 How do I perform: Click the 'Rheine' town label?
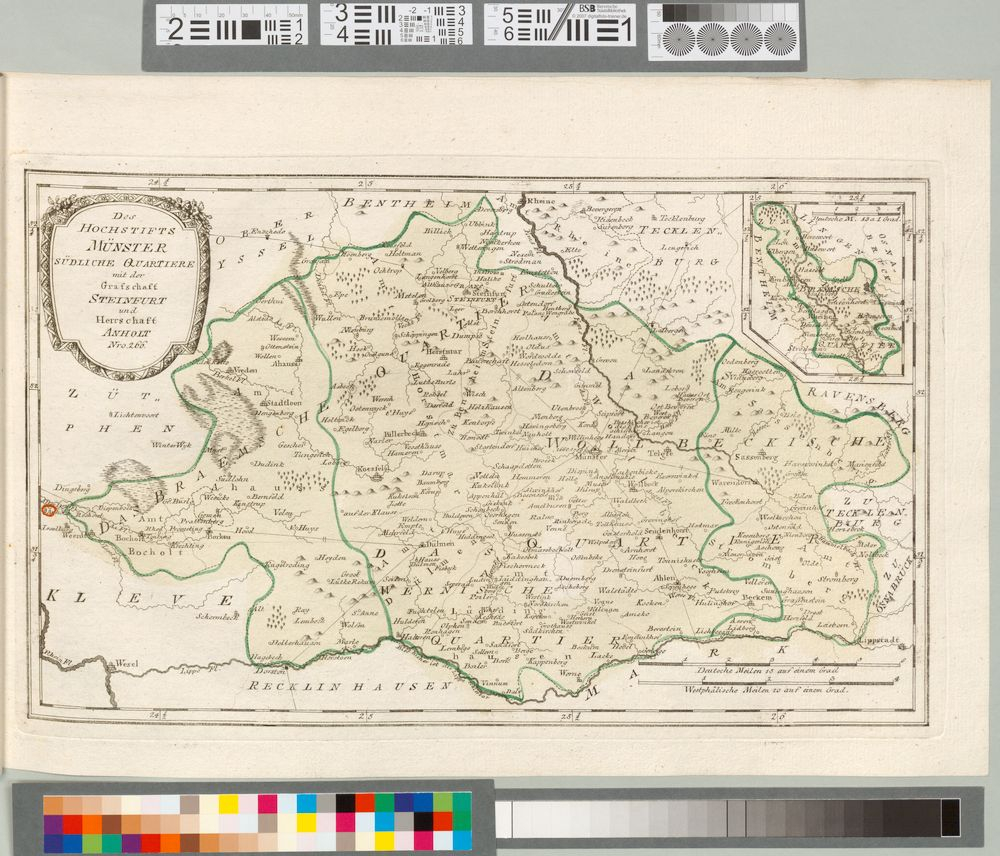click(541, 201)
